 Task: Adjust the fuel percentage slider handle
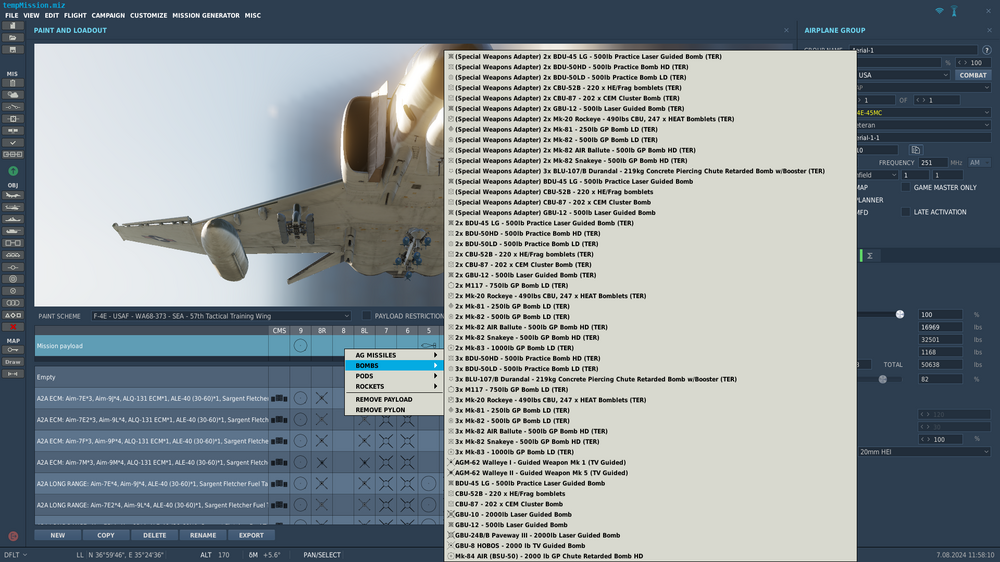900,314
